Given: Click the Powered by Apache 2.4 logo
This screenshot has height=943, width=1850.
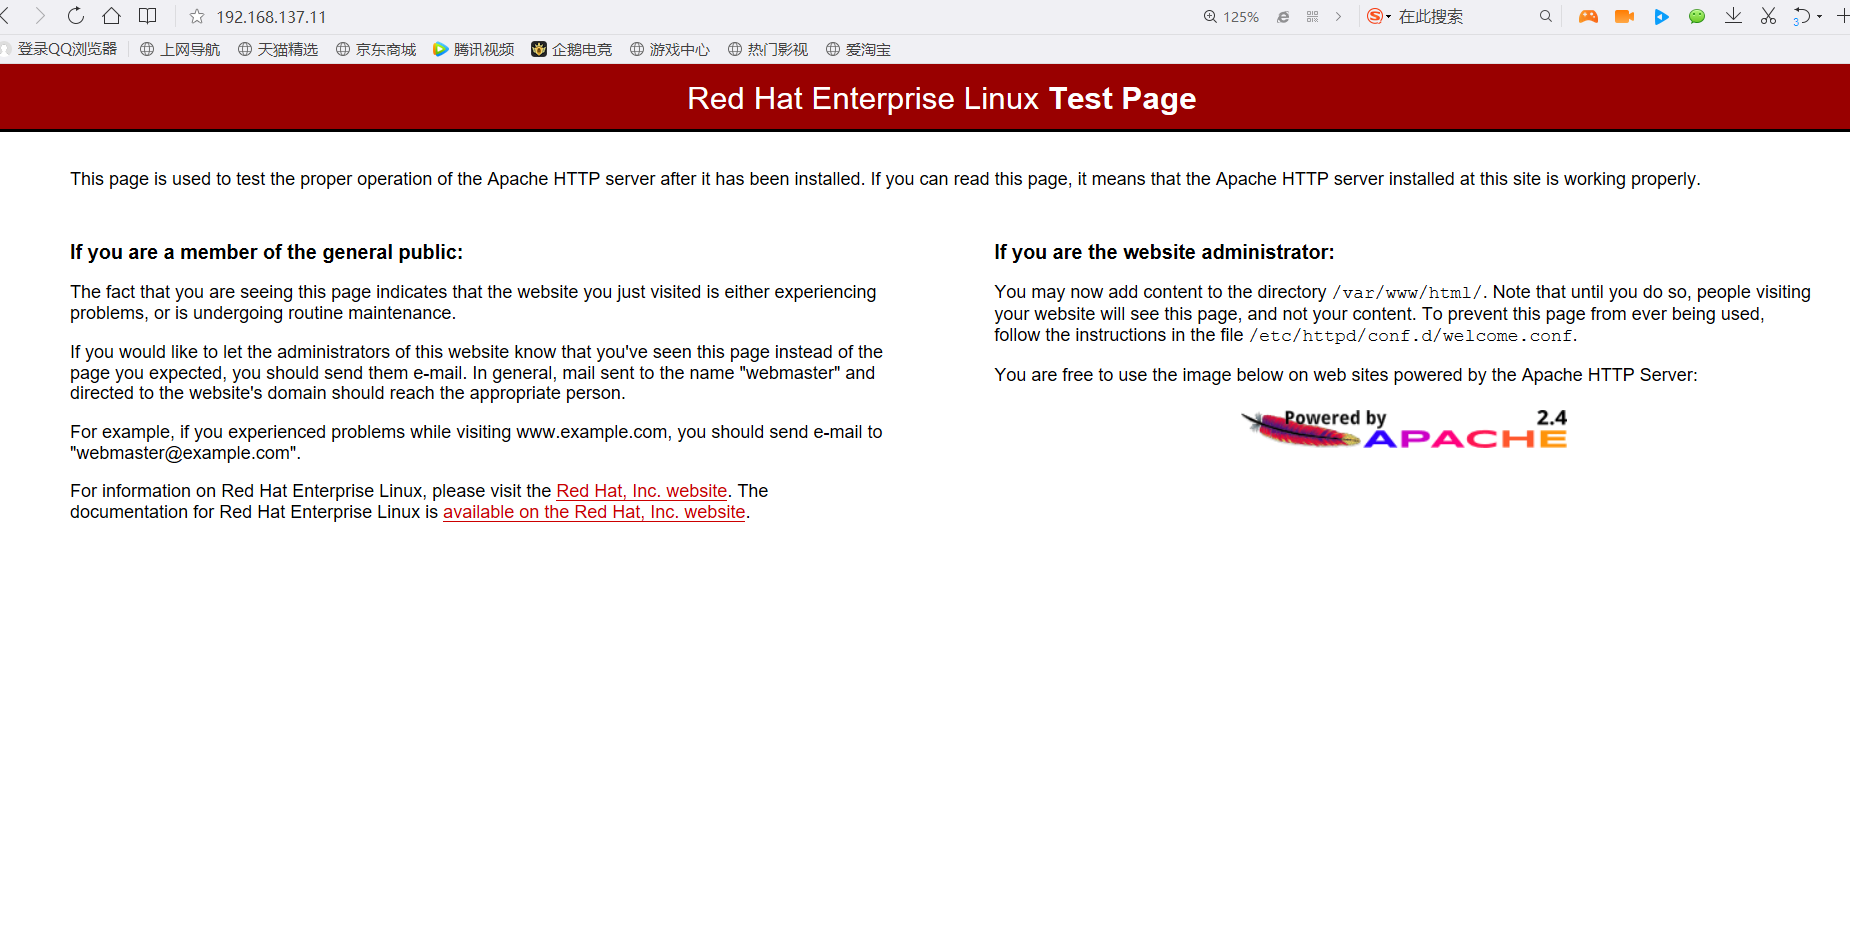Looking at the screenshot, I should click(x=1404, y=429).
